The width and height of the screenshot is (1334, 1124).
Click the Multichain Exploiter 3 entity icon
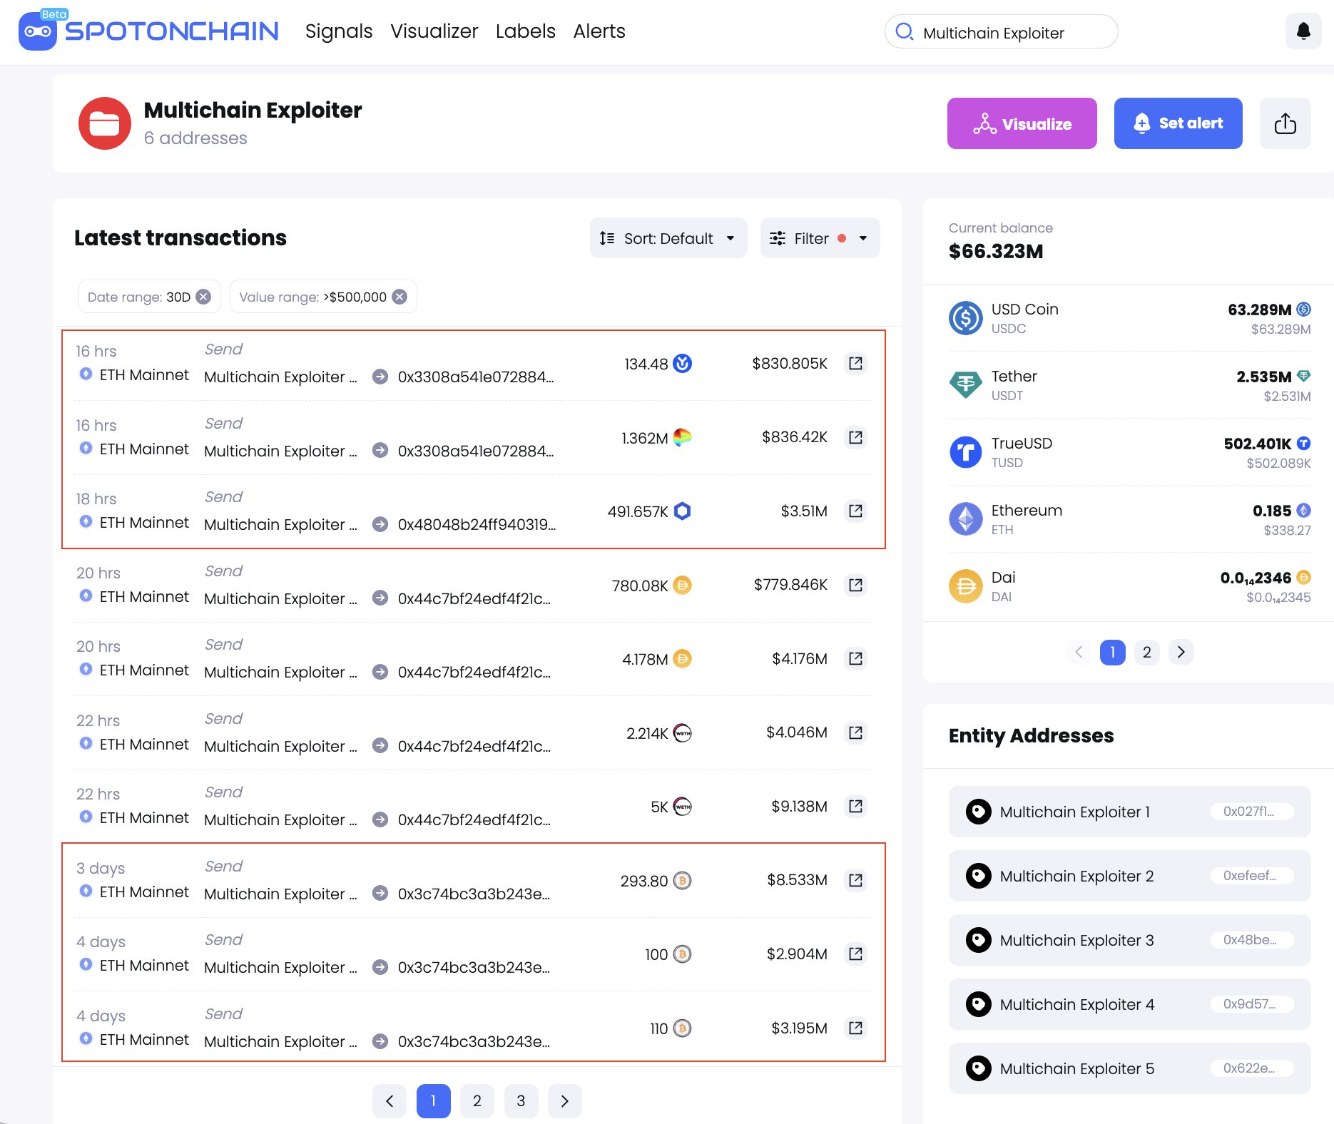(x=978, y=939)
